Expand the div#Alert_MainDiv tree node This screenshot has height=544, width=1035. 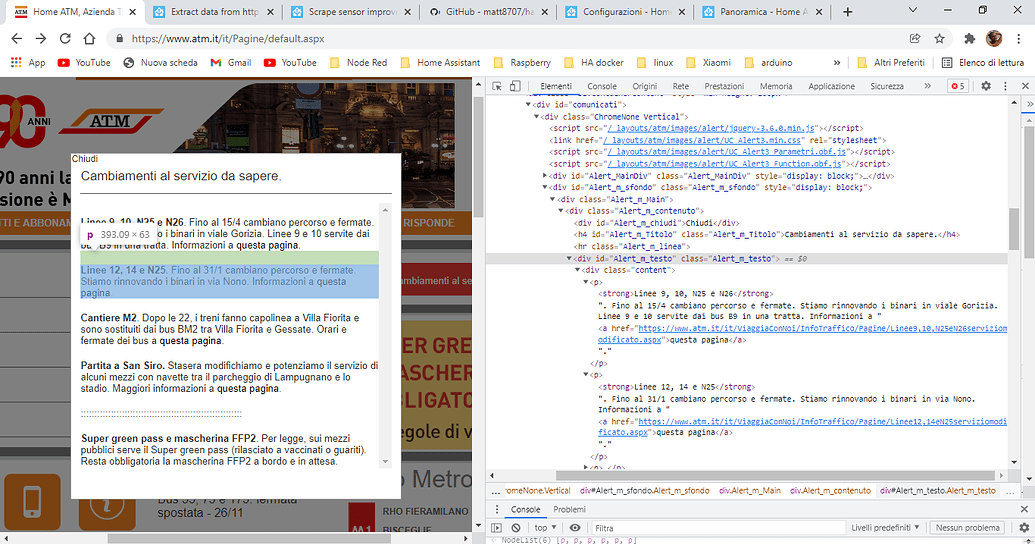point(545,176)
